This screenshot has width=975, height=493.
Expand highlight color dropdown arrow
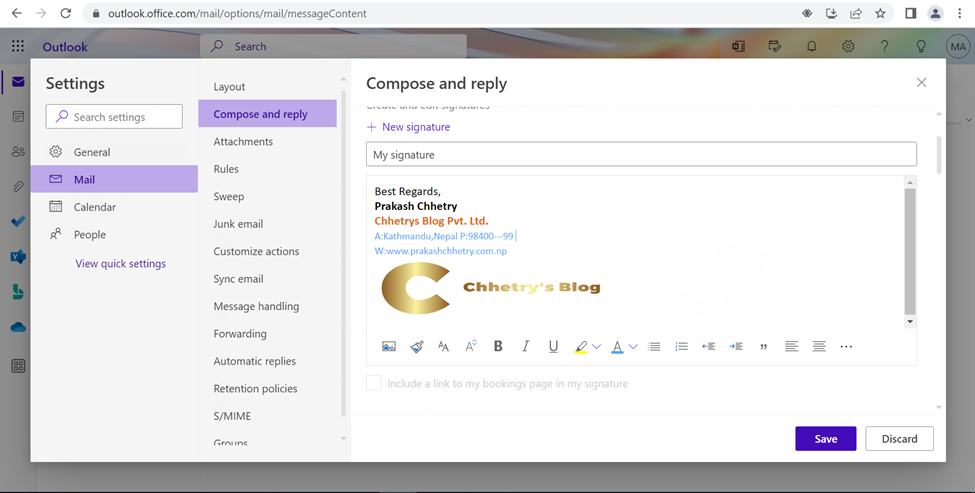click(596, 347)
